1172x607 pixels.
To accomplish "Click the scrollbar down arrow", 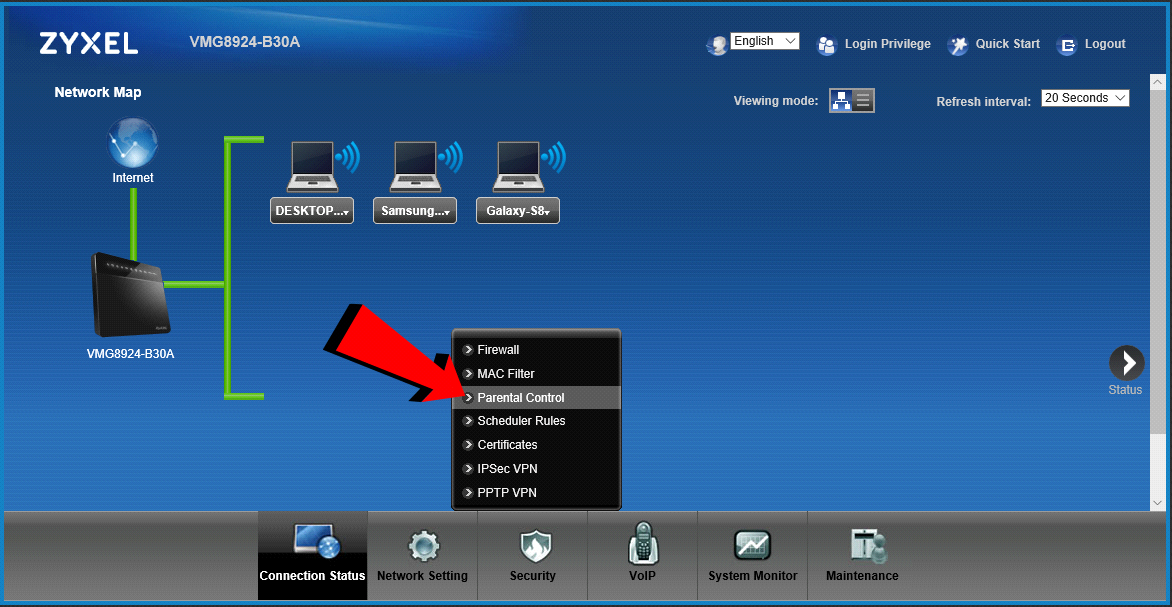I will (1158, 503).
